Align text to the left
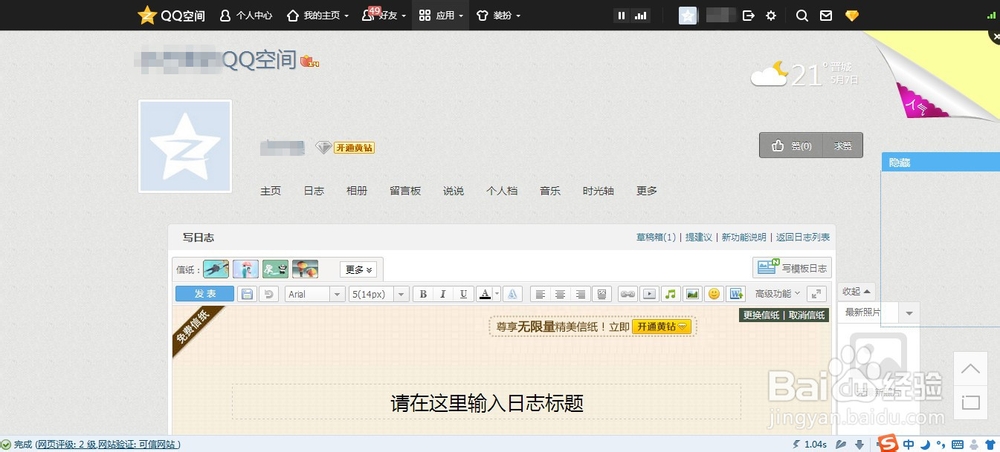The width and height of the screenshot is (1000, 452). [x=540, y=294]
